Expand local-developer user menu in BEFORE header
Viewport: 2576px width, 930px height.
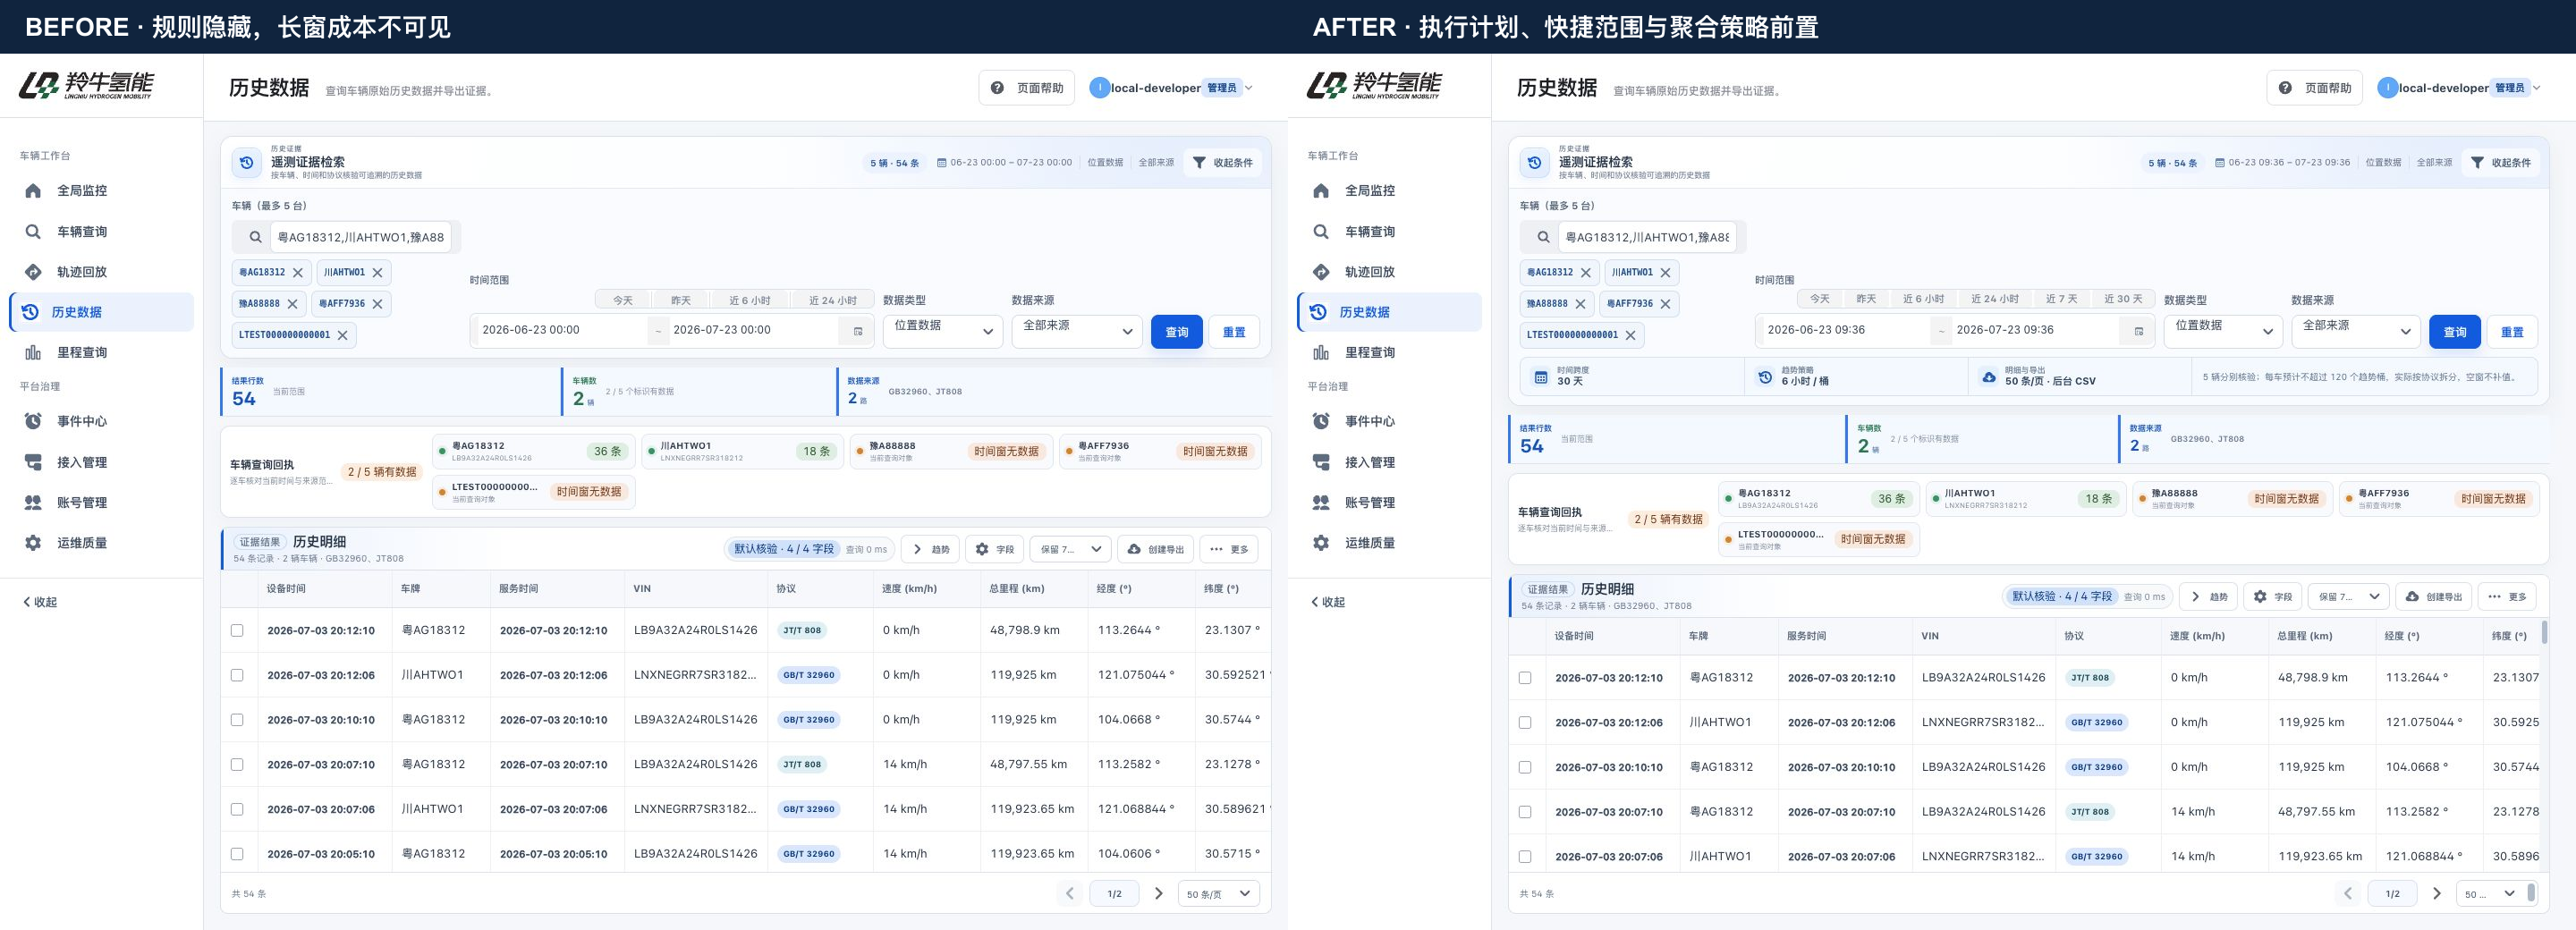point(1171,88)
